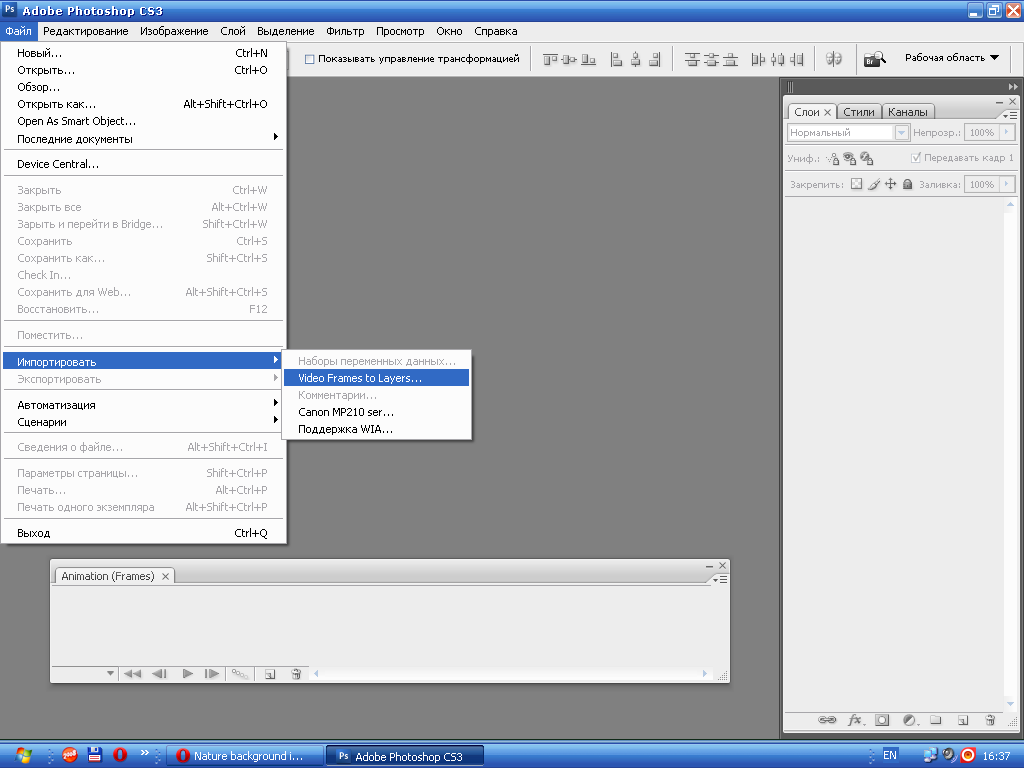The image size is (1024, 768).
Task: Click Unify layer style icon
Action: 867,158
